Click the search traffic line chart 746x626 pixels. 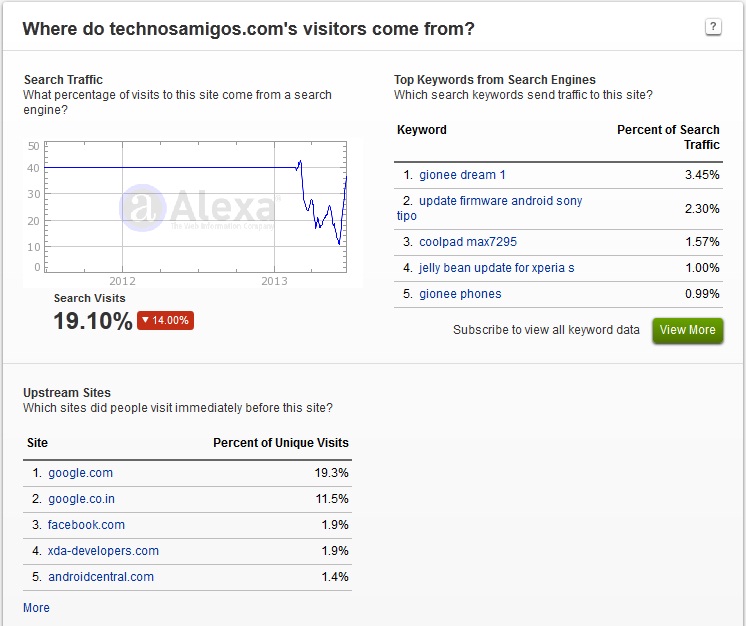pos(196,207)
